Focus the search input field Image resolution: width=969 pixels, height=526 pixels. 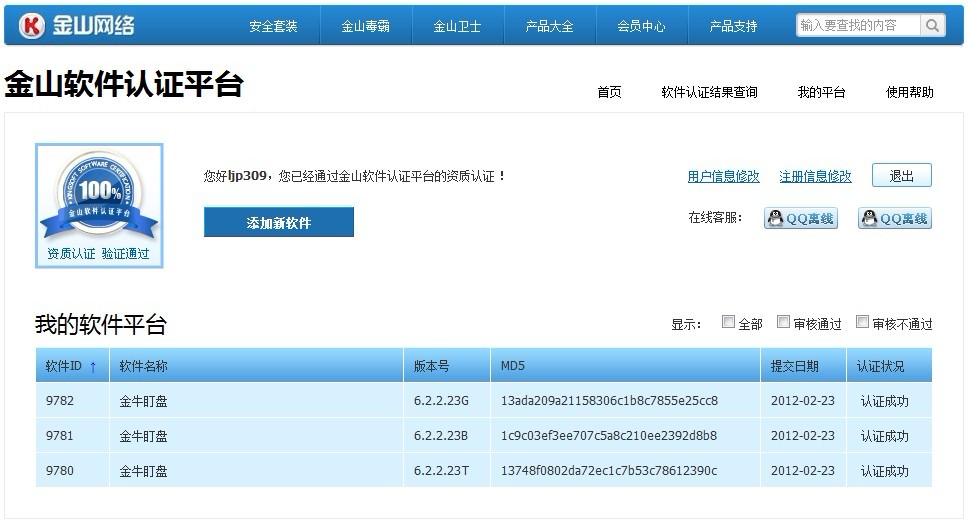pos(858,25)
